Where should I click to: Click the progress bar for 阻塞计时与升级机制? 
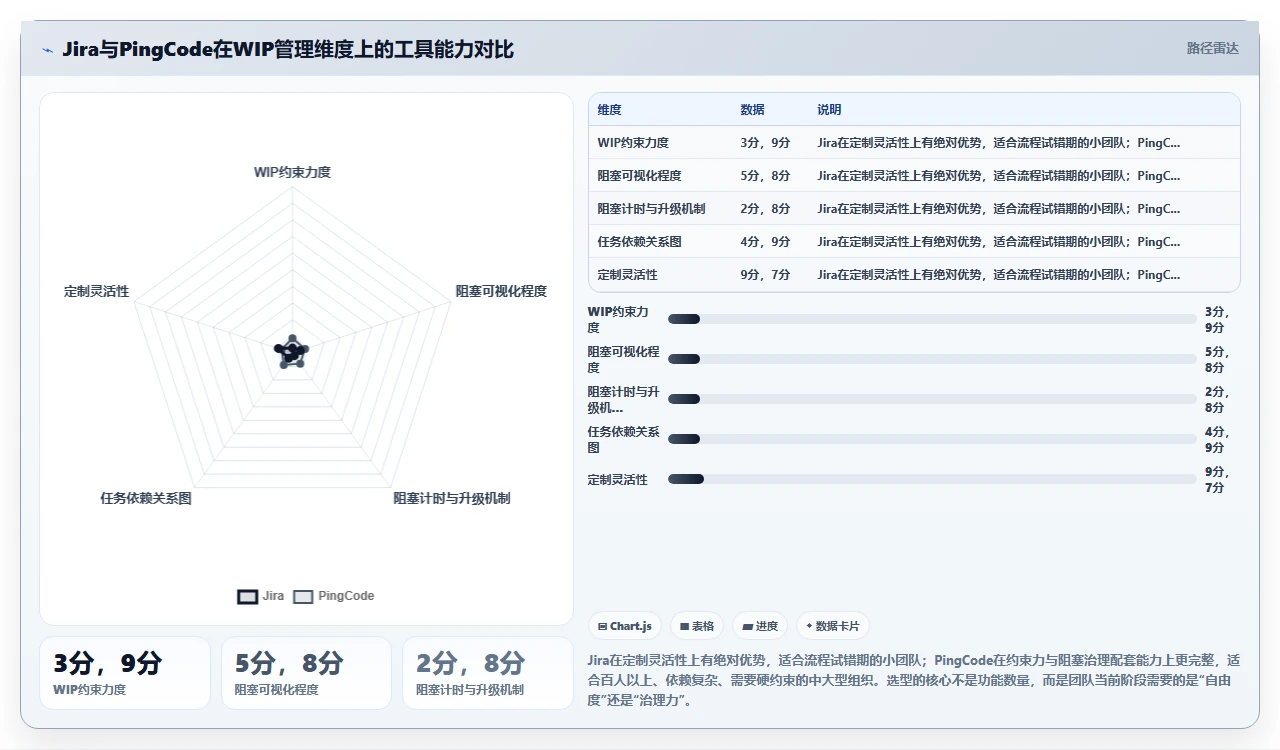pyautogui.click(x=932, y=399)
